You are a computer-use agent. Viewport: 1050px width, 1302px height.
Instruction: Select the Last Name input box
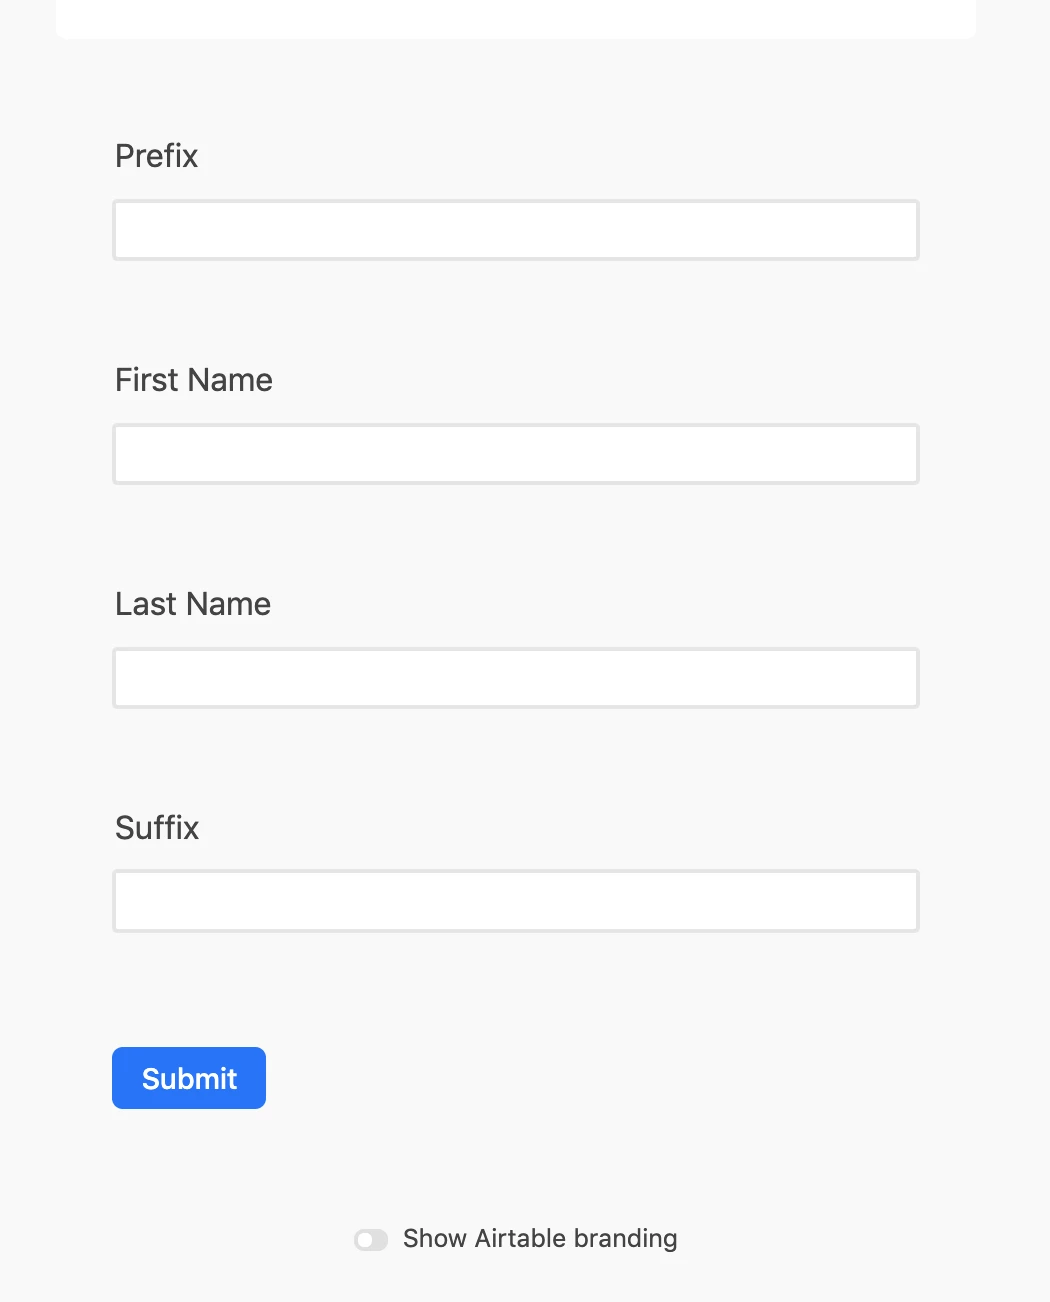[x=516, y=678]
